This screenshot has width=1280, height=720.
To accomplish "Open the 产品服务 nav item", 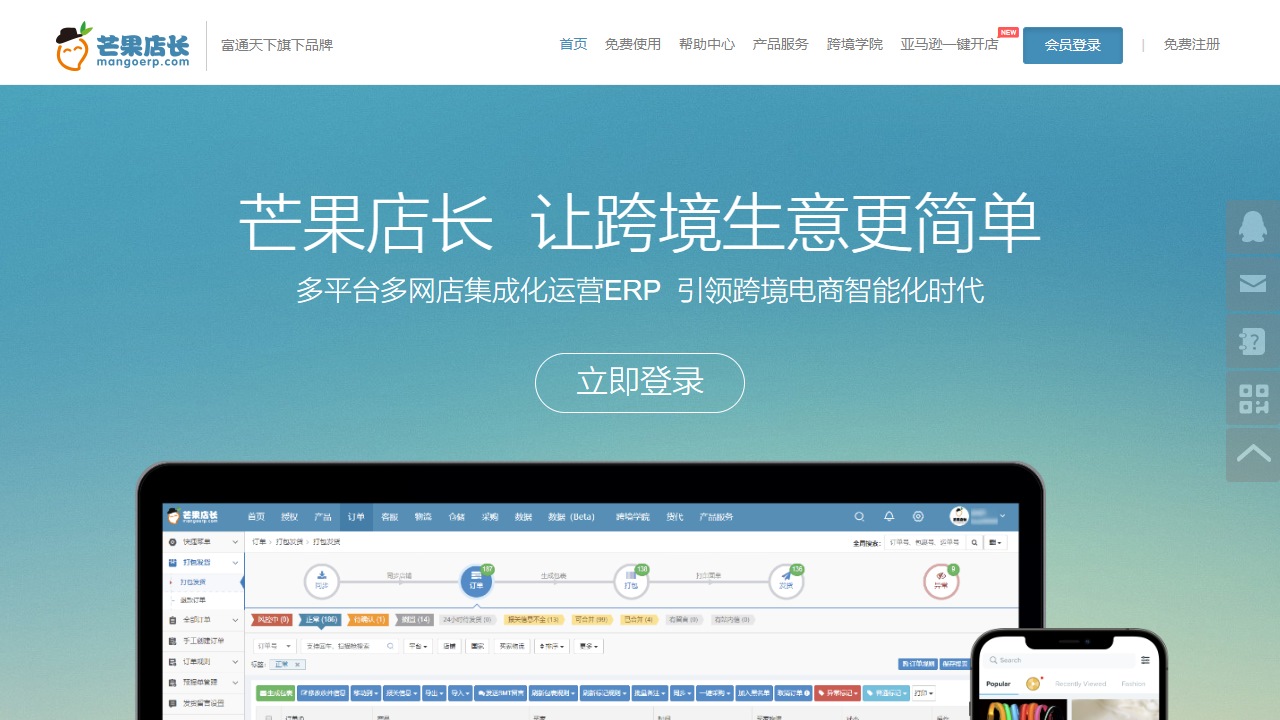I will coord(781,45).
